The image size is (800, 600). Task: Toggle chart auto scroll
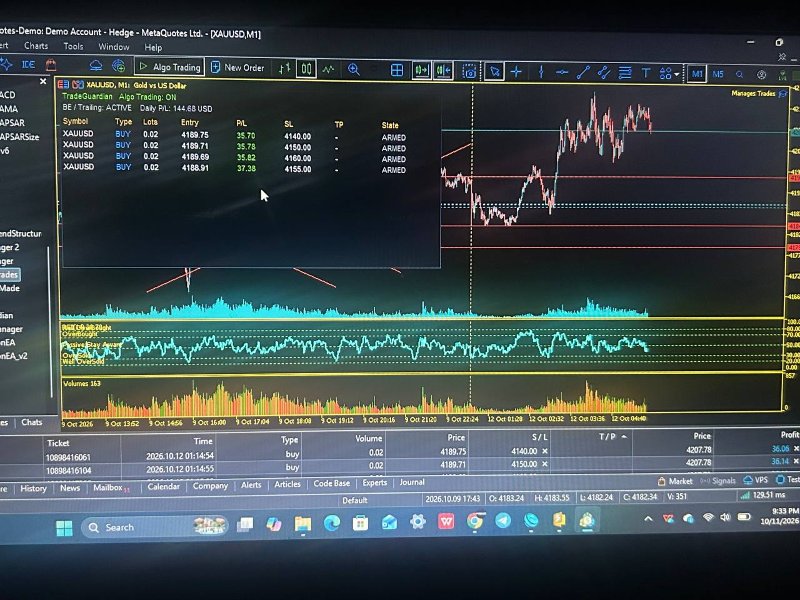(422, 71)
